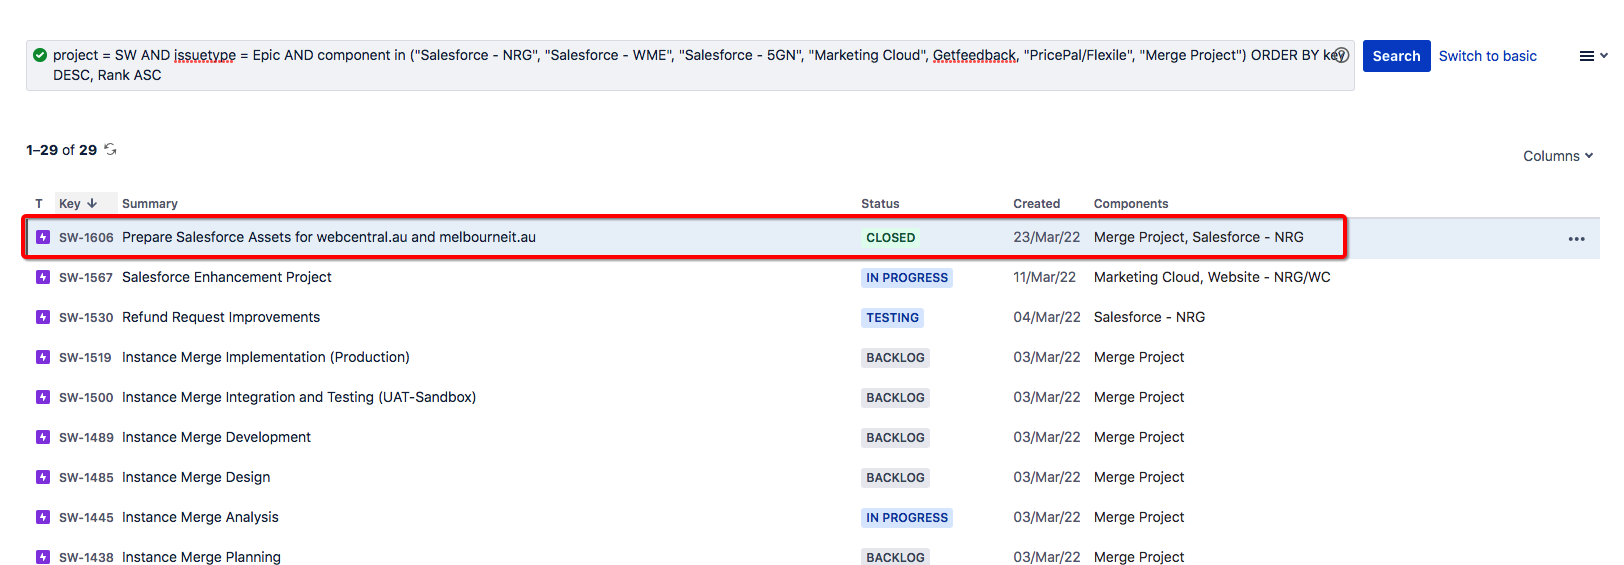Open 'Refund Request Improvements' summary
This screenshot has height=565, width=1624.
pyautogui.click(x=221, y=317)
